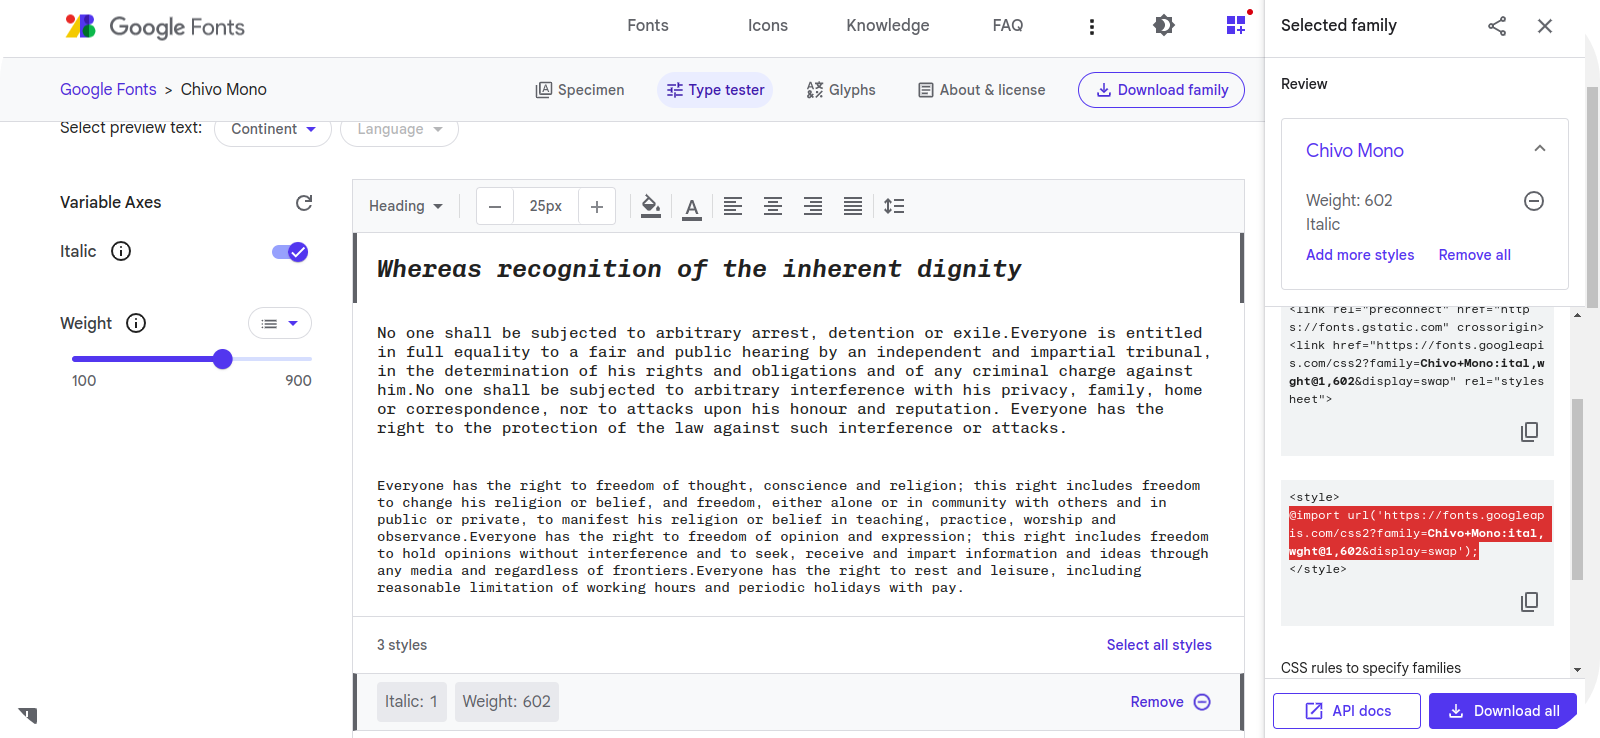The image size is (1600, 738).
Task: Copy the link embed code
Action: pos(1529,432)
